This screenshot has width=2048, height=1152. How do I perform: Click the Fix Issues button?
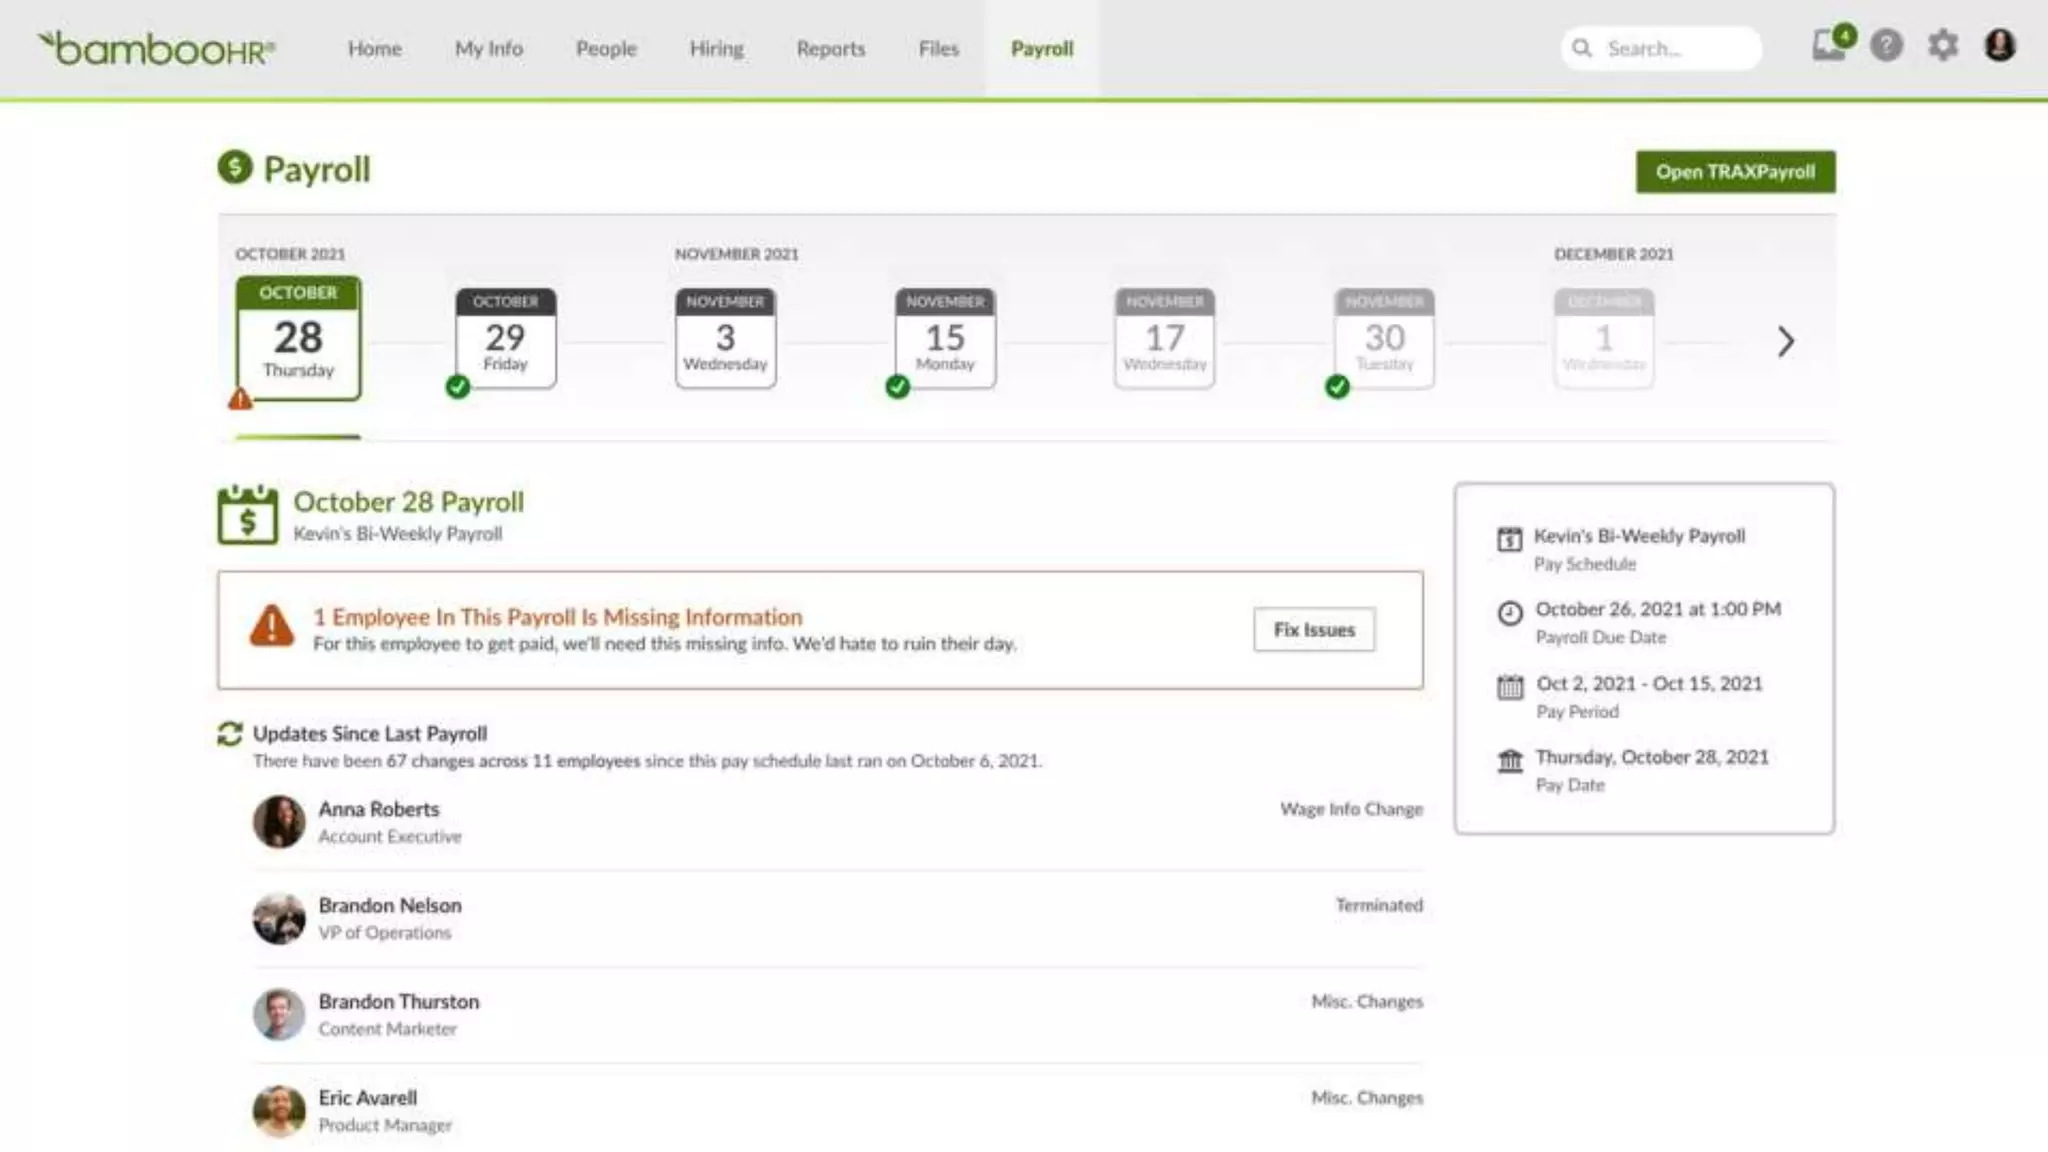[1313, 630]
